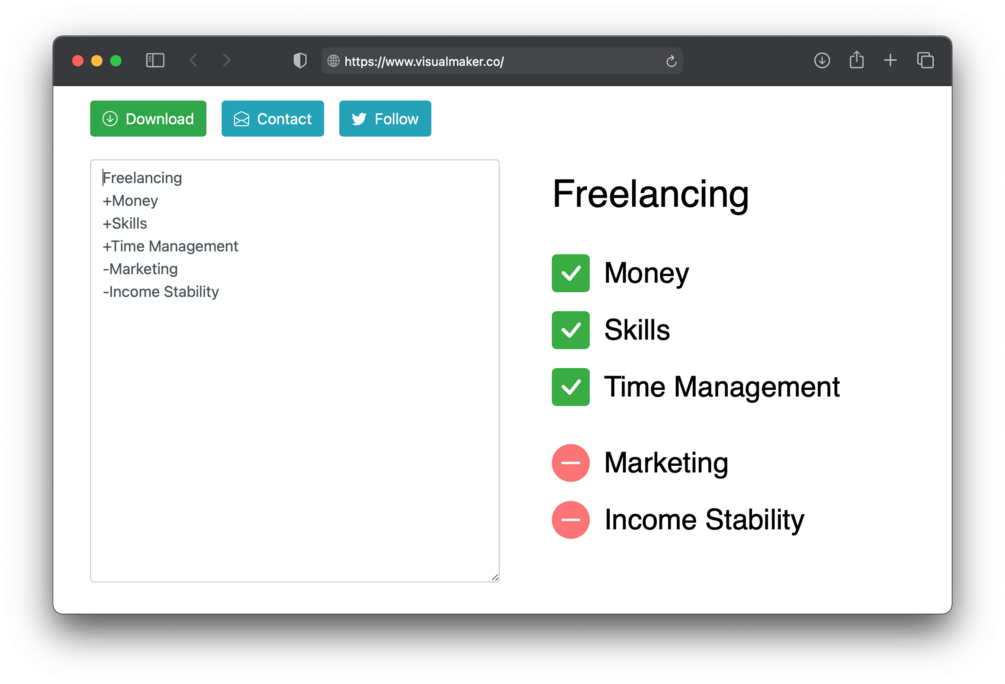Open the tab overview with the stacked-squares icon
Viewport: 1005px width, 684px height.
tap(925, 60)
